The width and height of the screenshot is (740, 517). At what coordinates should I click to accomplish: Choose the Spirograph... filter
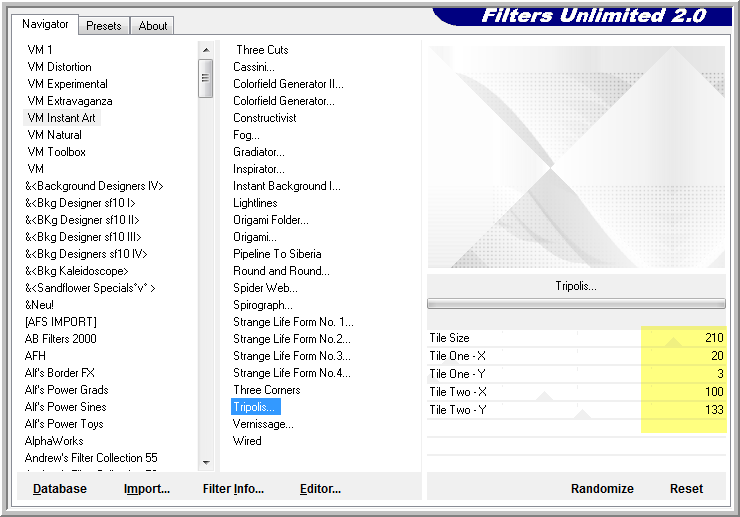click(263, 305)
